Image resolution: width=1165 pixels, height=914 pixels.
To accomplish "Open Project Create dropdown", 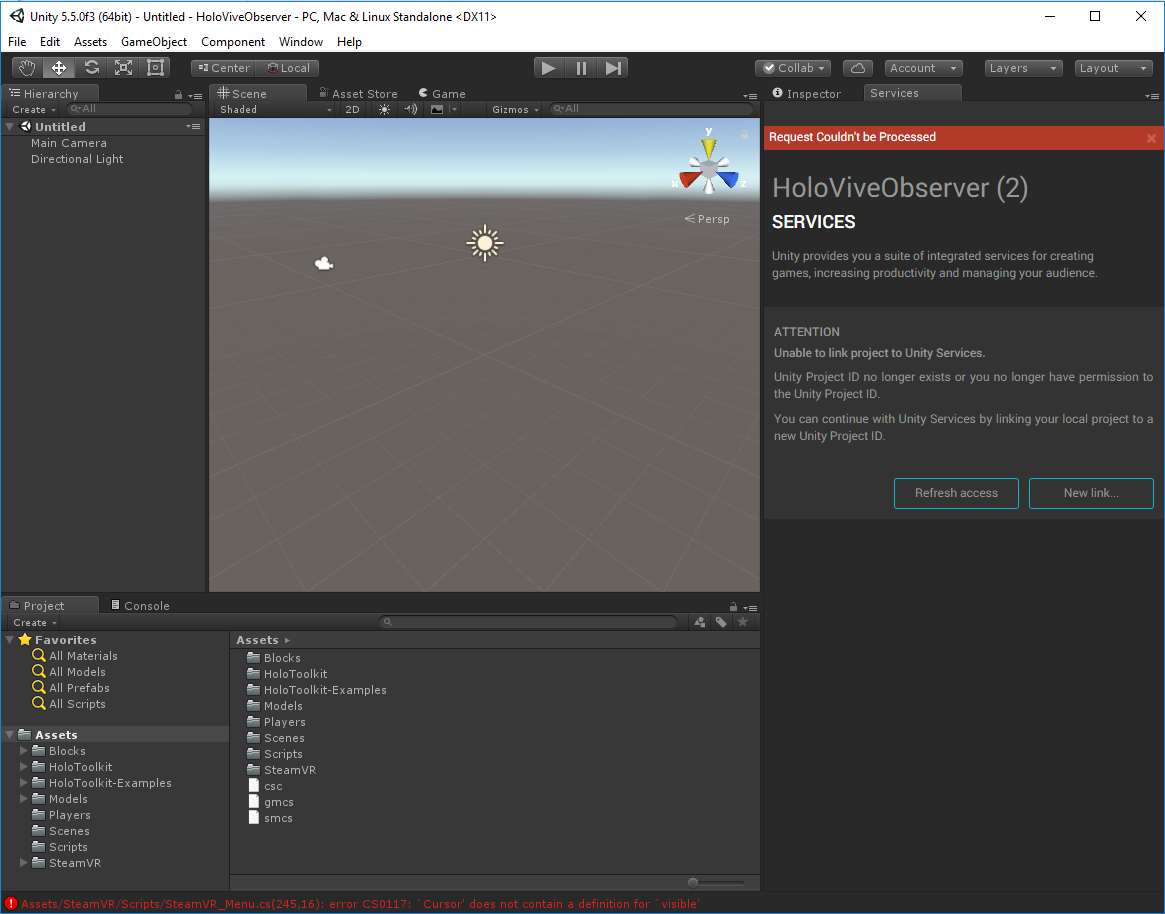I will pyautogui.click(x=35, y=623).
